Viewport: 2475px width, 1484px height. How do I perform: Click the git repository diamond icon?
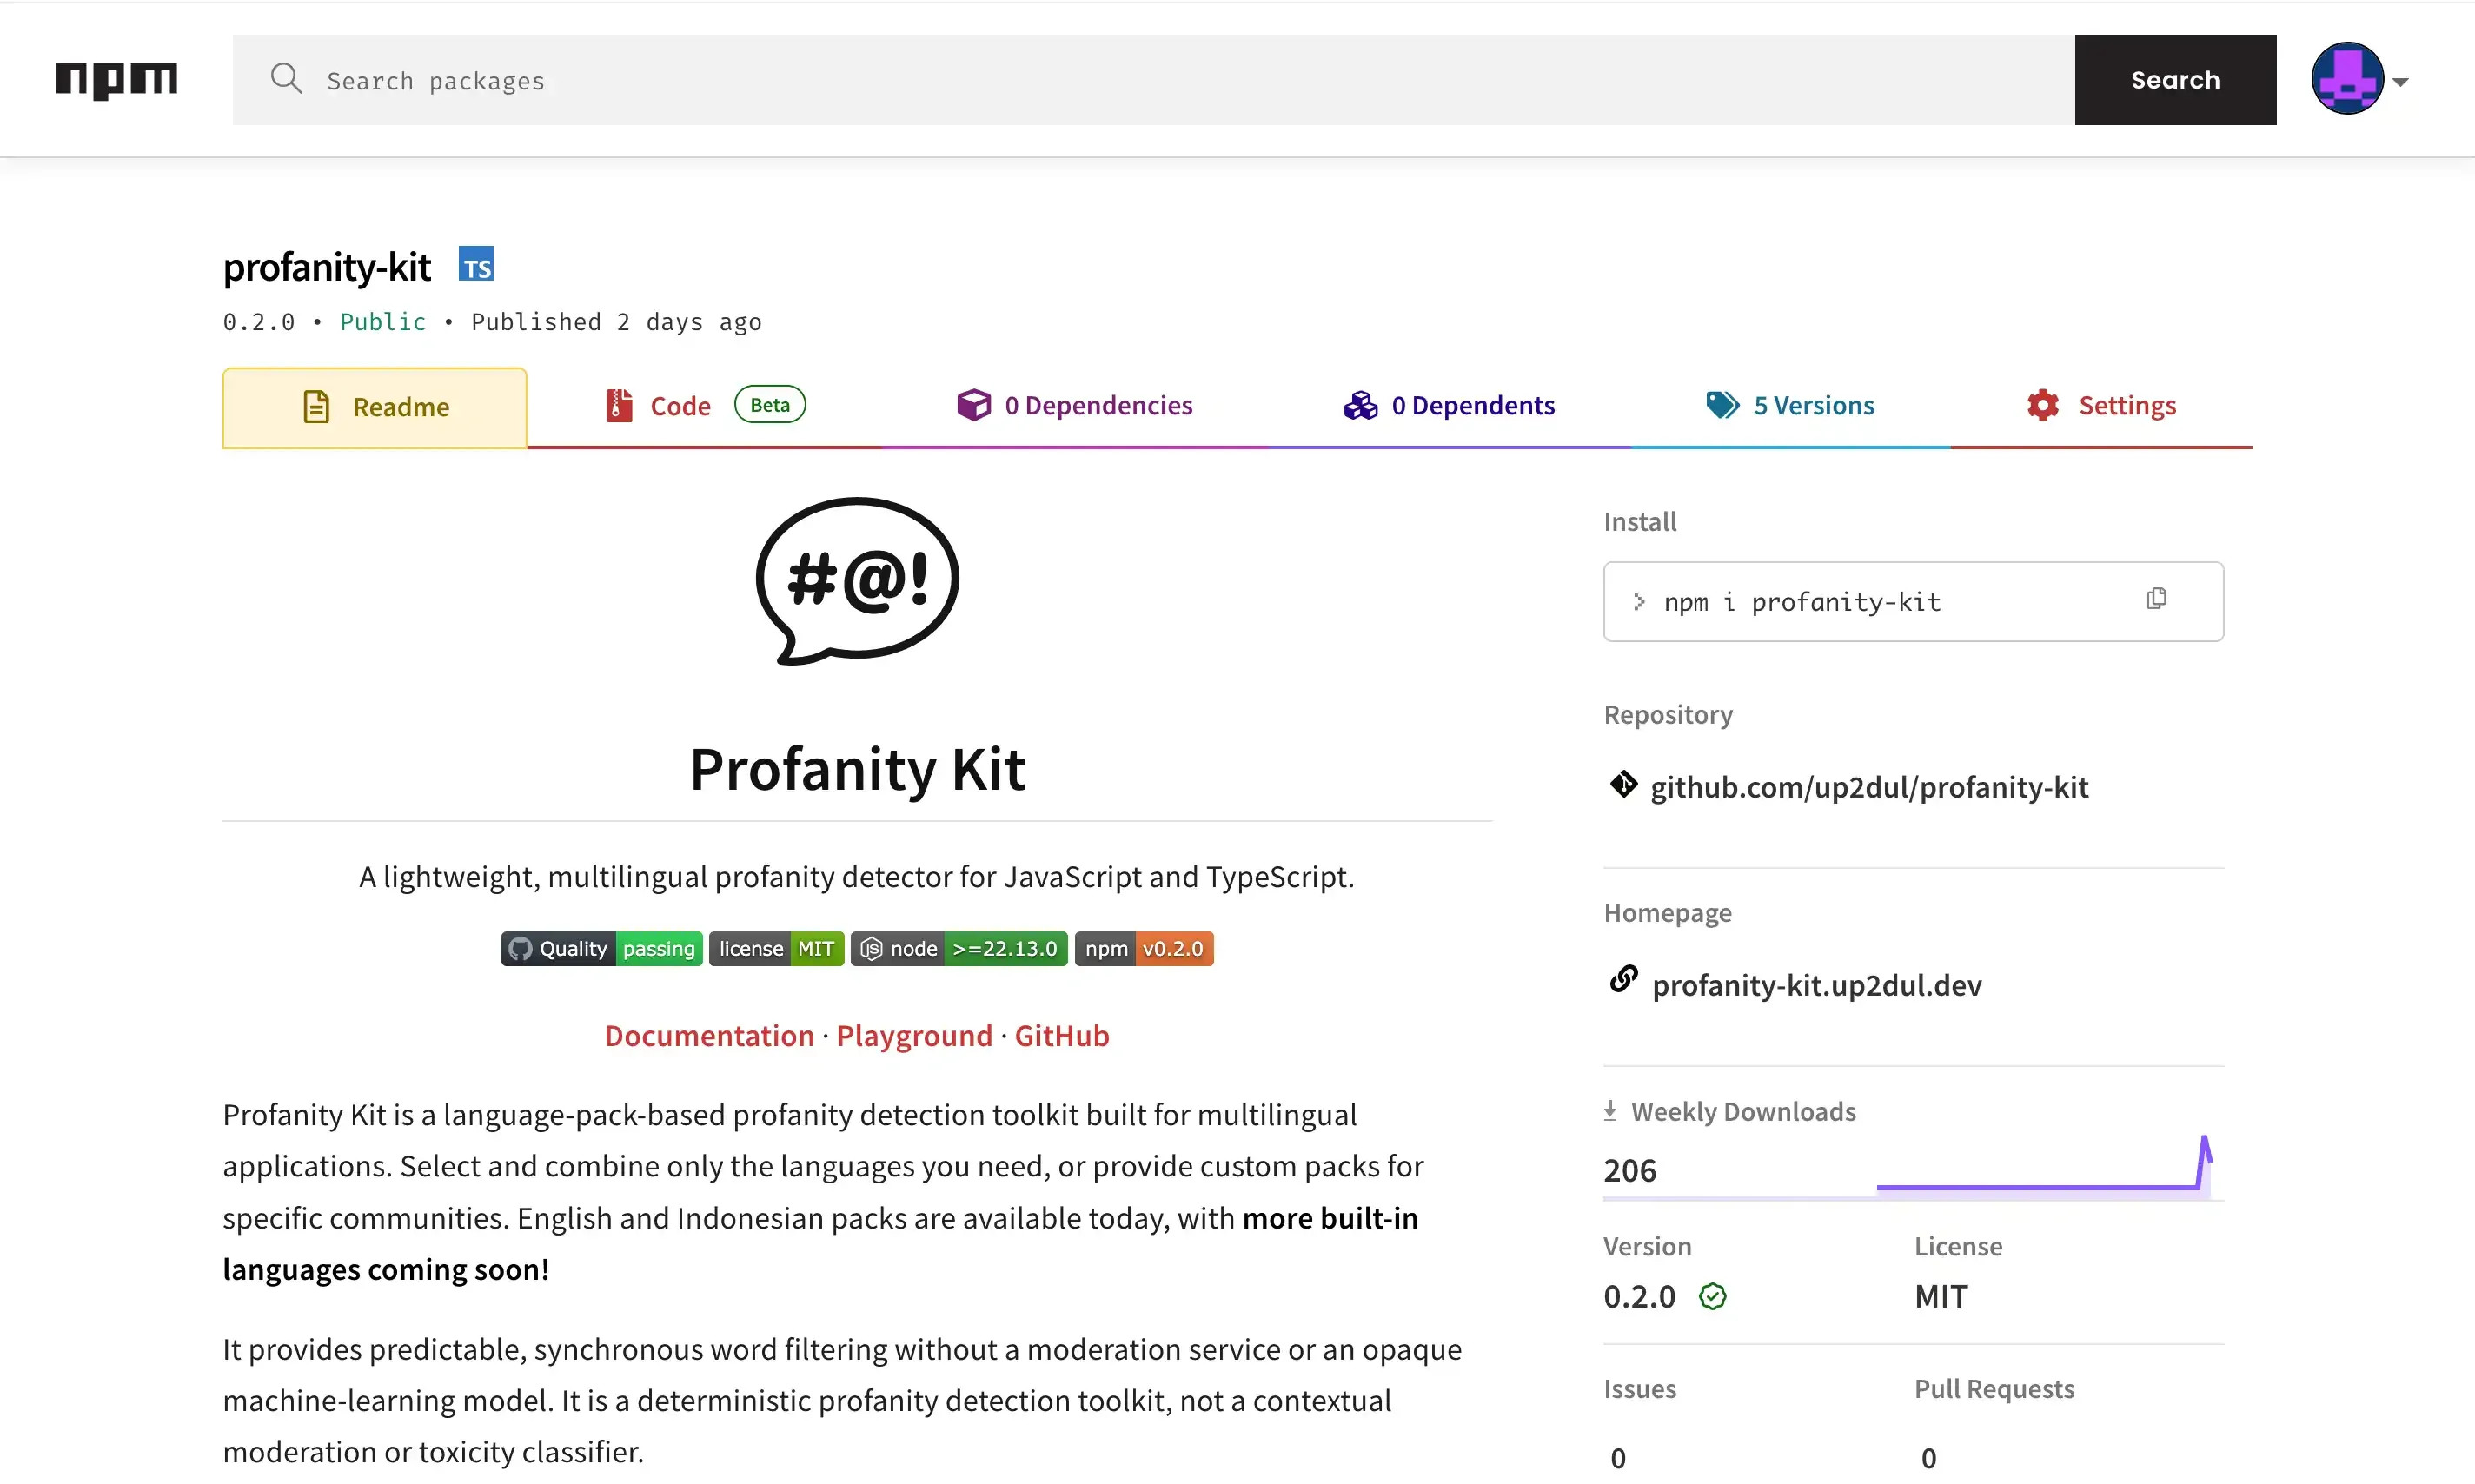(1623, 785)
